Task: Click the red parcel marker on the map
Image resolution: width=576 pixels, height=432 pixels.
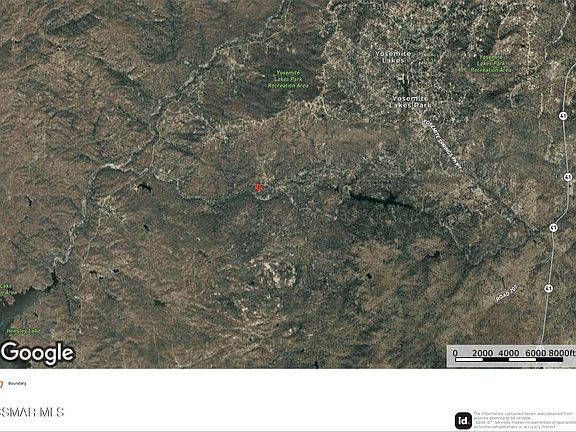Action: (x=258, y=188)
